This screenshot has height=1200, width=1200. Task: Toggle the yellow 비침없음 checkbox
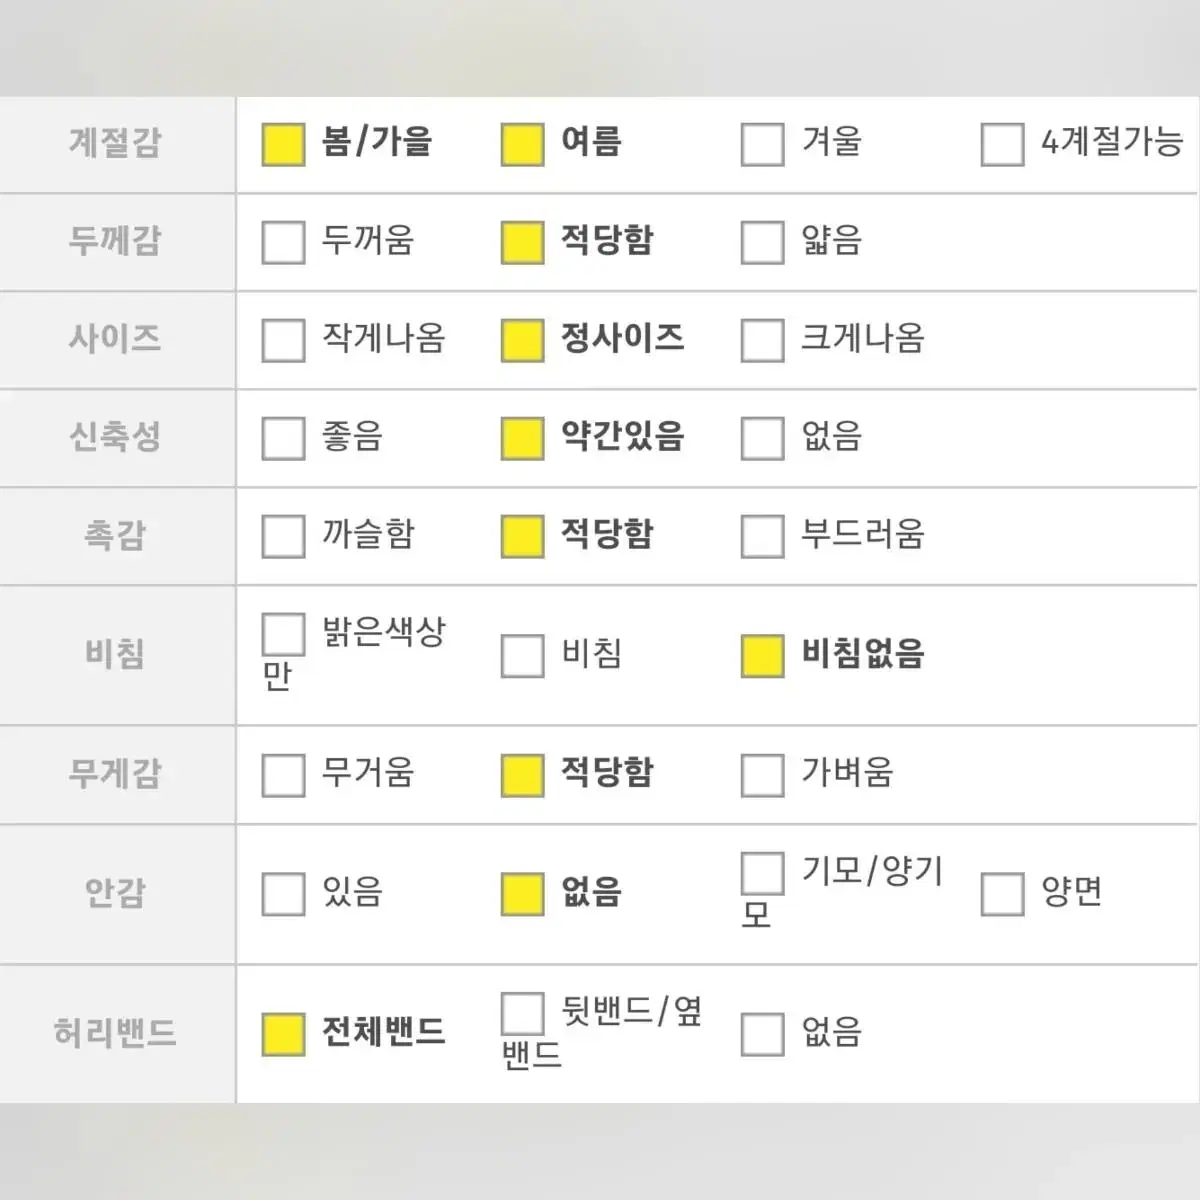click(762, 656)
